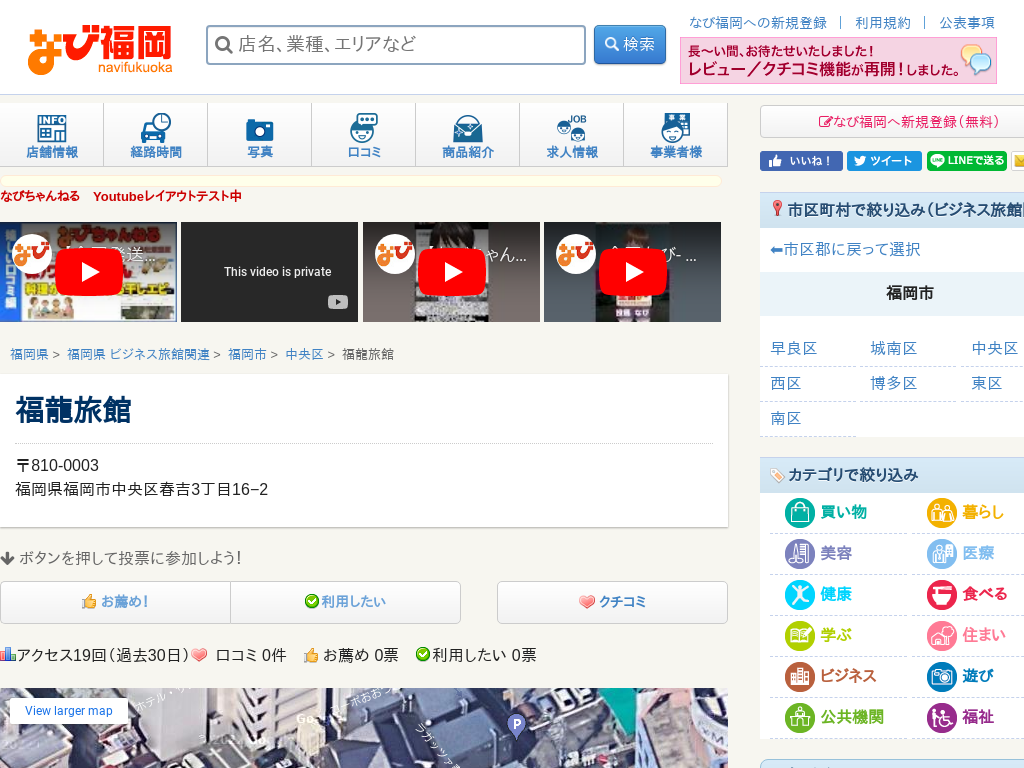Viewport: 1024px width, 768px height.
Task: Click the 住まい housing category icon
Action: coord(942,635)
